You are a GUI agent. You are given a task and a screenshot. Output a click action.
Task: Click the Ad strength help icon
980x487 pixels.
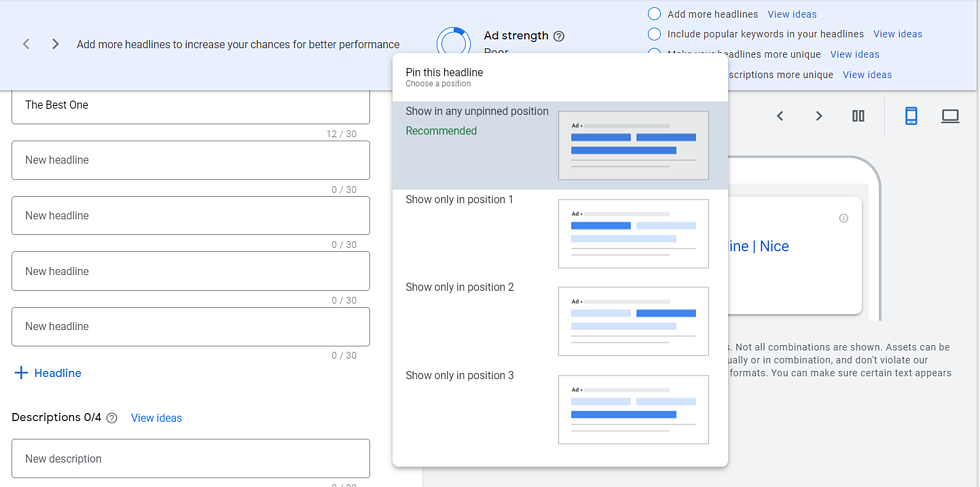point(559,36)
